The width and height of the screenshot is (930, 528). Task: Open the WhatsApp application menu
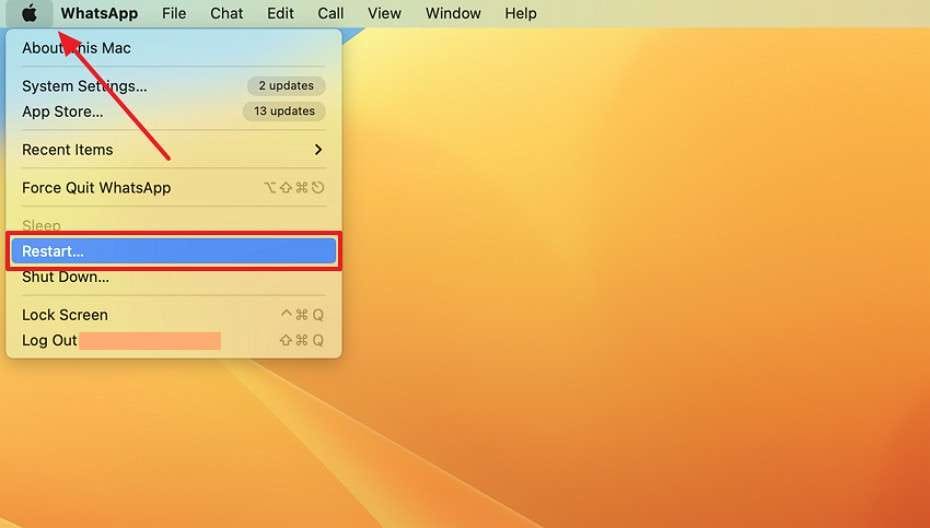pyautogui.click(x=99, y=13)
